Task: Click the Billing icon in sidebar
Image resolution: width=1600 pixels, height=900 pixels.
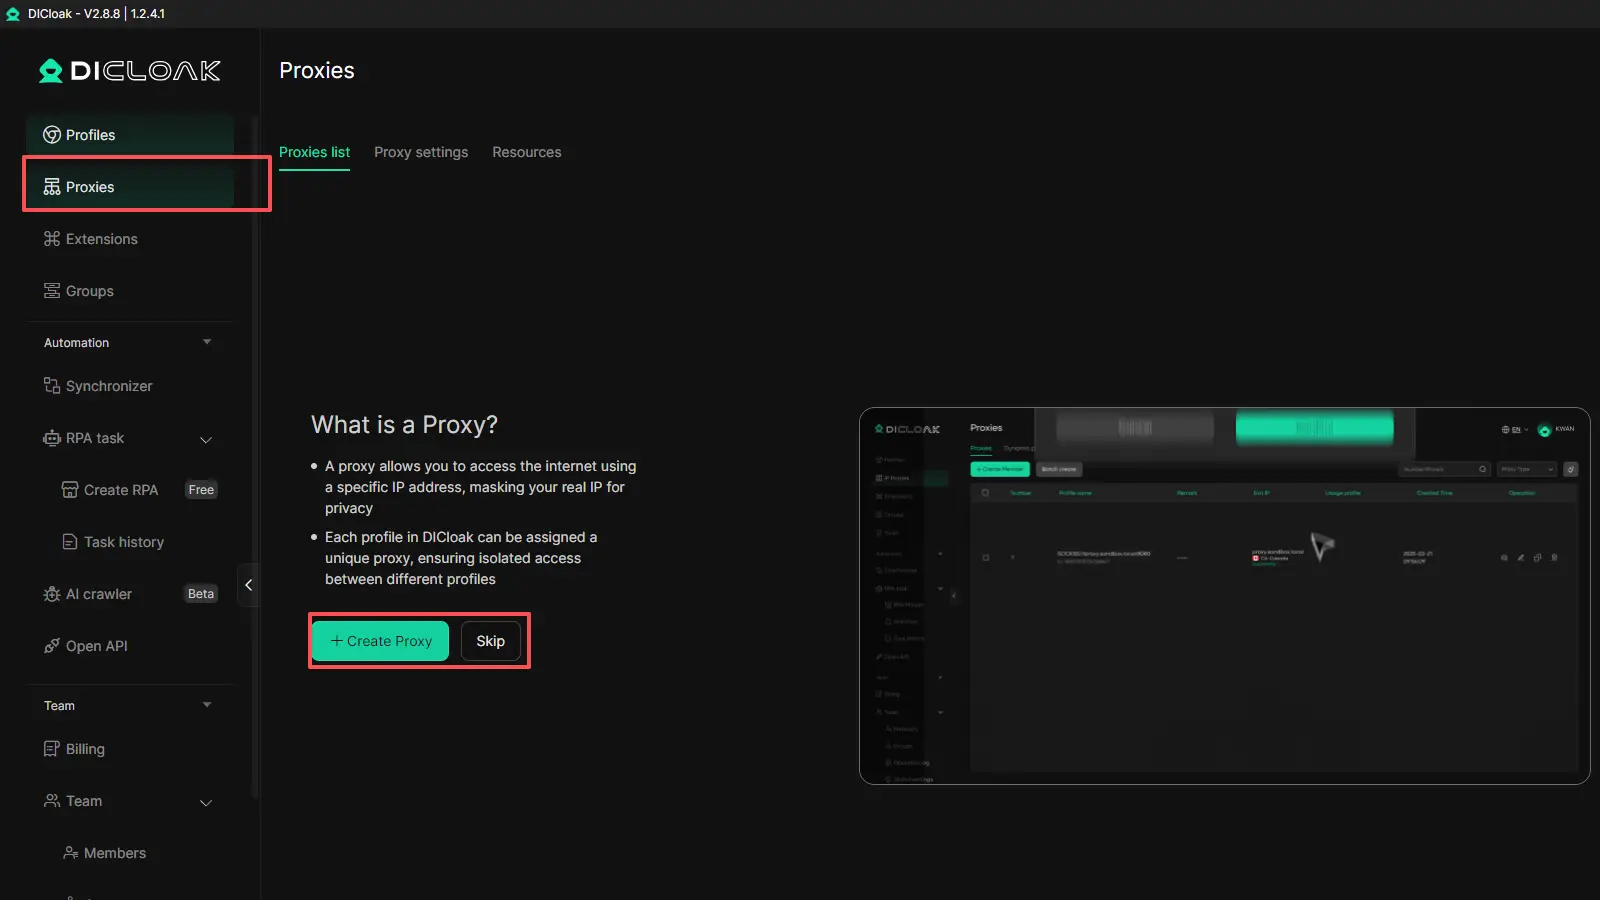Action: tap(52, 749)
